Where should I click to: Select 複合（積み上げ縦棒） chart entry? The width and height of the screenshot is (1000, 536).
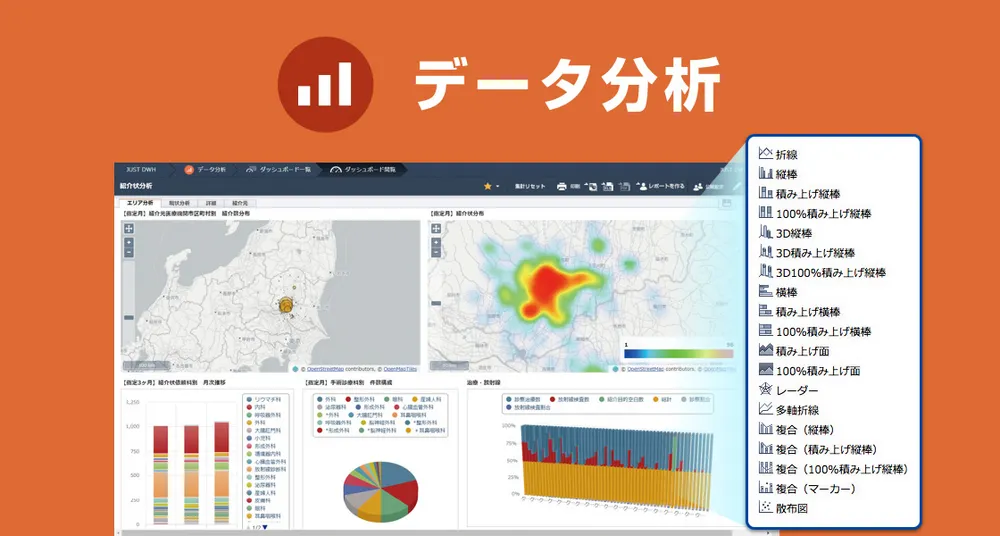click(x=818, y=449)
